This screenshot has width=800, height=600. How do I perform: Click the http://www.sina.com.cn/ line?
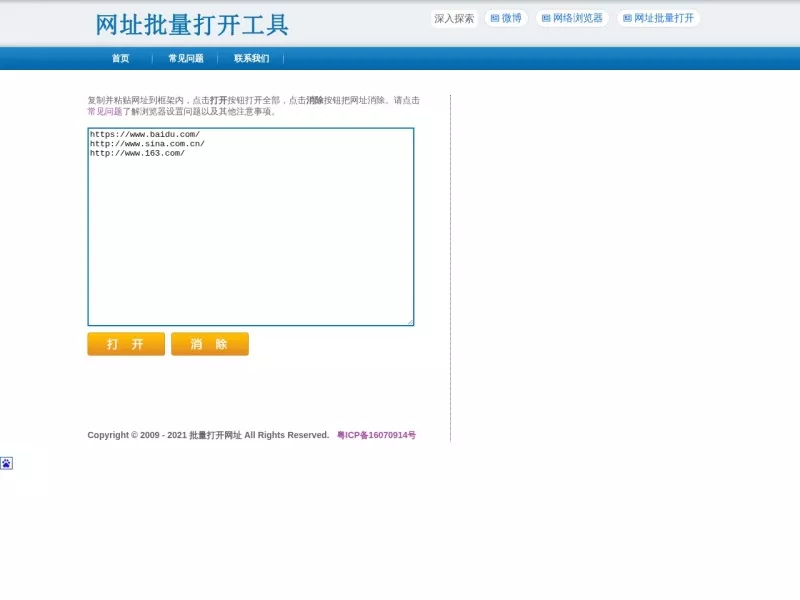(147, 144)
